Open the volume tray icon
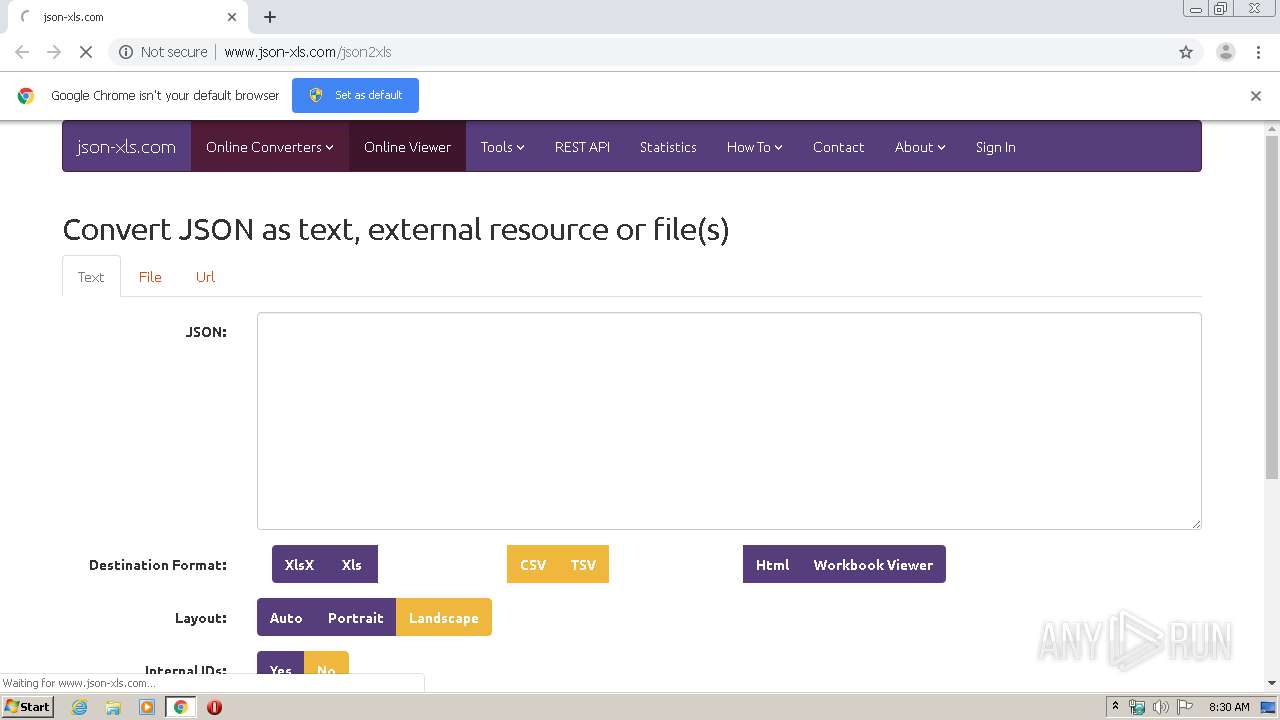Viewport: 1280px width, 720px height. [1160, 707]
